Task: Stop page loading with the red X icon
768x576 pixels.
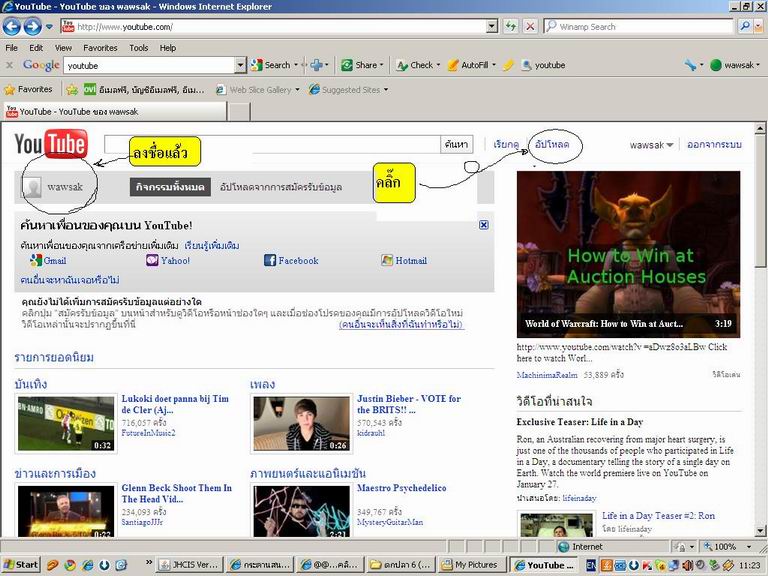Action: pyautogui.click(x=530, y=26)
